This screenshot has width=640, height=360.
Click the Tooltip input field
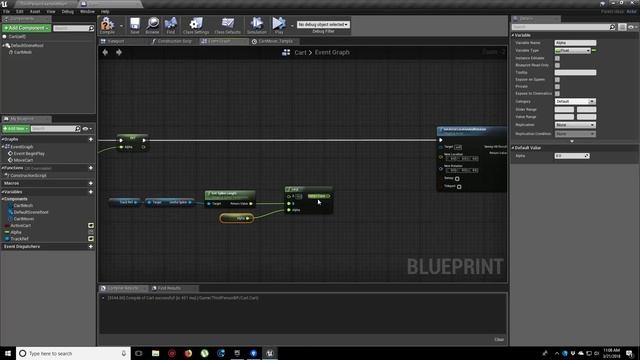[x=575, y=73]
